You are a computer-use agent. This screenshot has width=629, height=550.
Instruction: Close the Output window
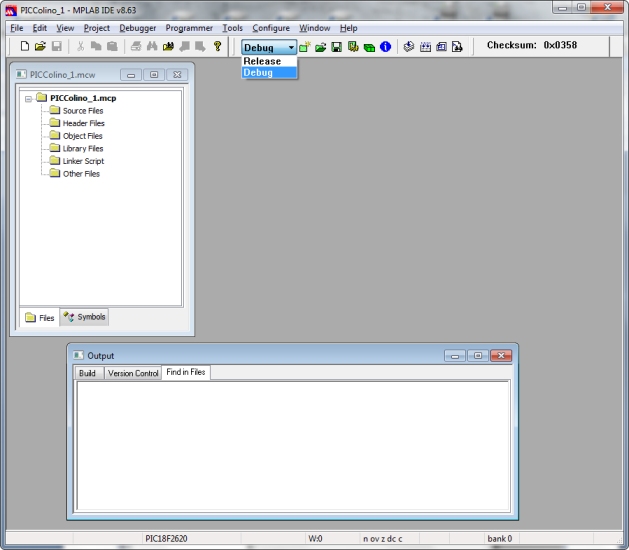click(501, 356)
